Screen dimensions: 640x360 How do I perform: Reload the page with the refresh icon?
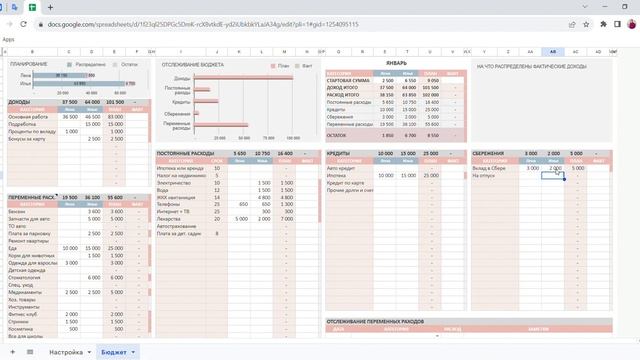(x=23, y=24)
